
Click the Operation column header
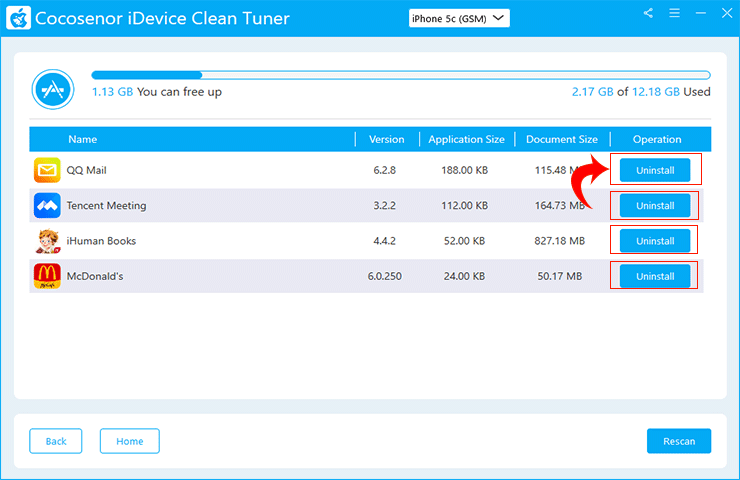657,139
